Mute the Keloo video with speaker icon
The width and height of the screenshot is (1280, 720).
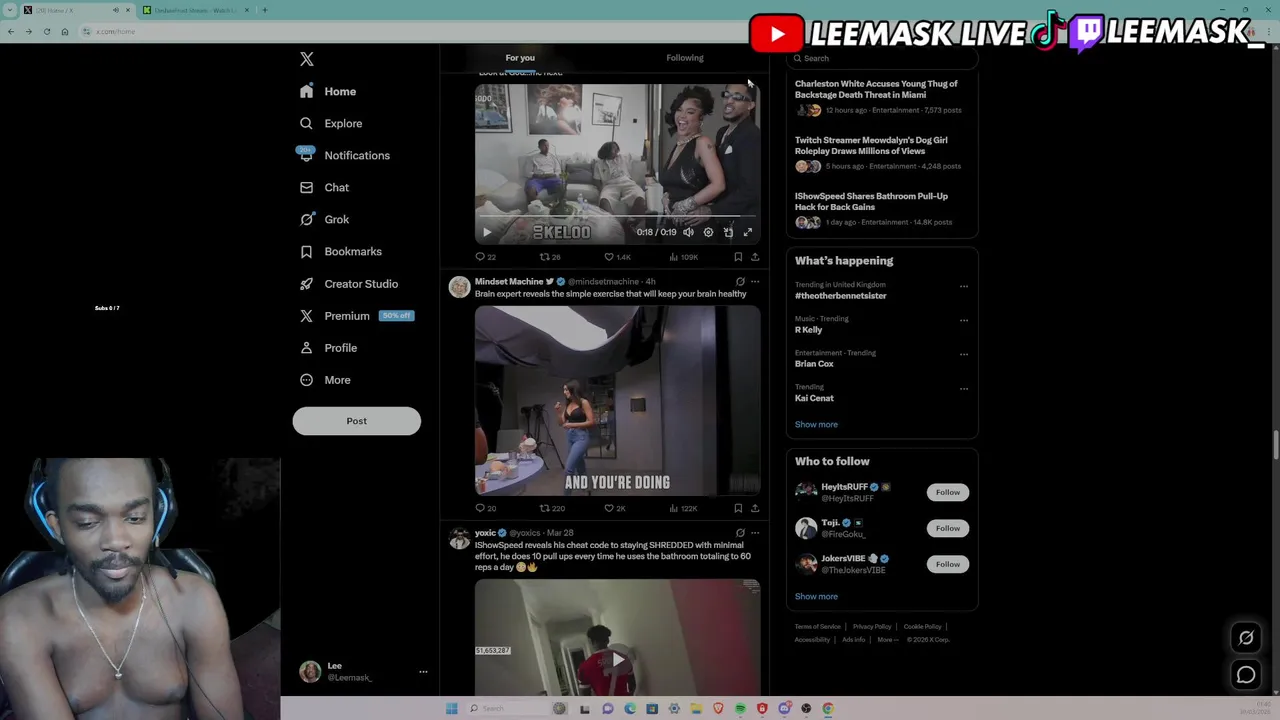688,232
